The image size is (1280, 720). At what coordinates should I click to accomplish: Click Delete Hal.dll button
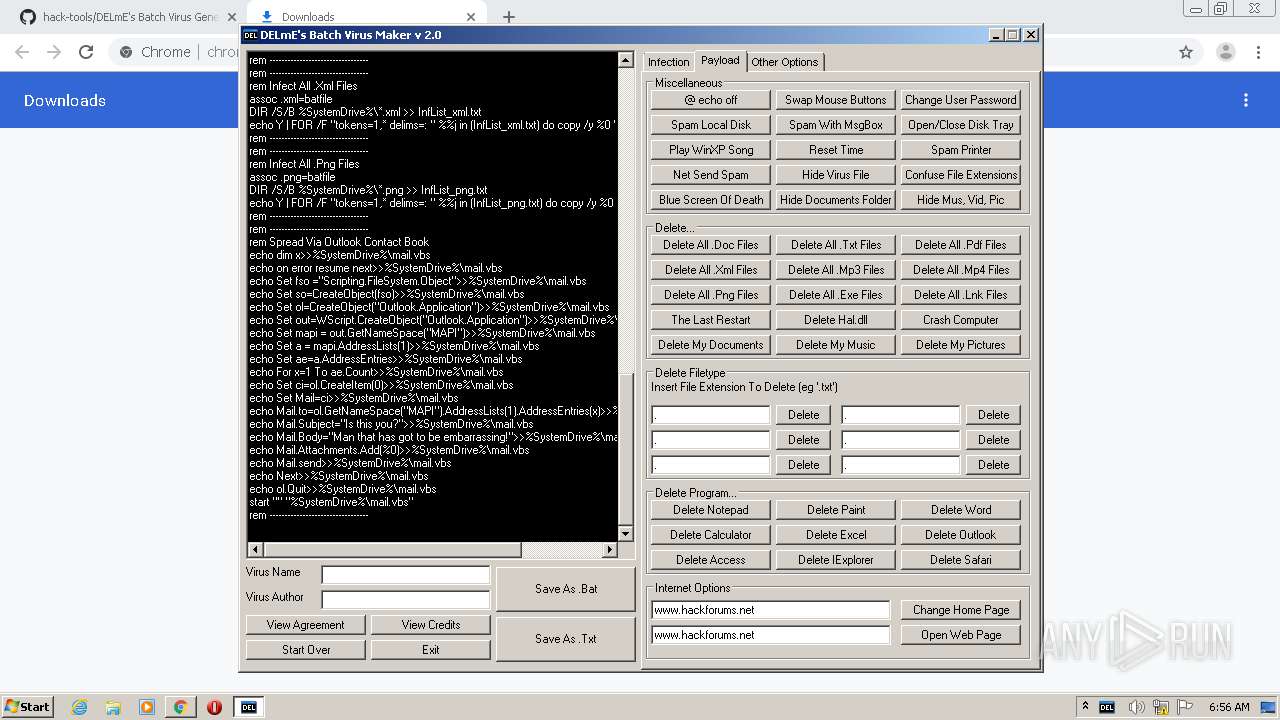(x=836, y=320)
